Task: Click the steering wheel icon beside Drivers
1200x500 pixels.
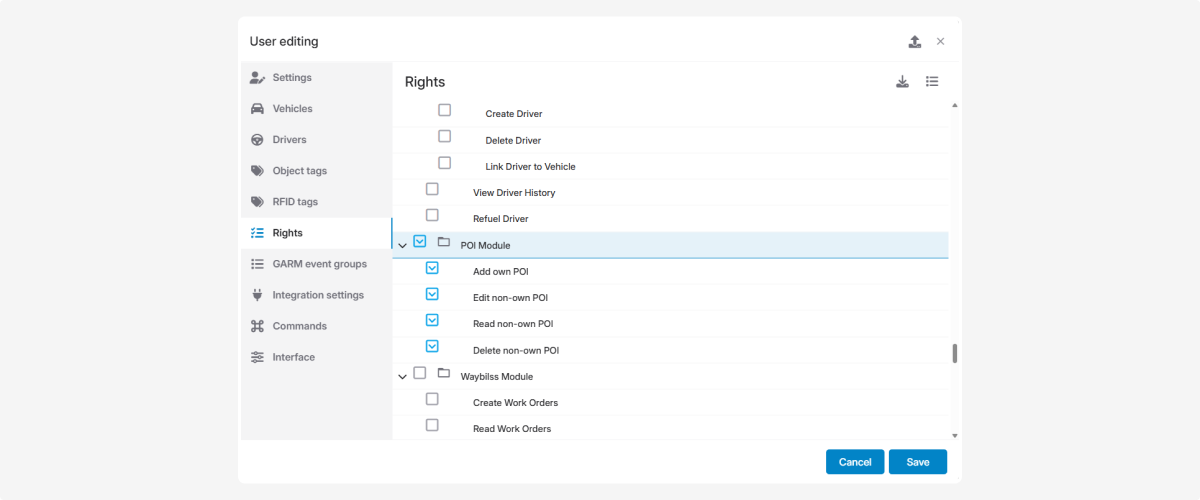Action: tap(257, 140)
